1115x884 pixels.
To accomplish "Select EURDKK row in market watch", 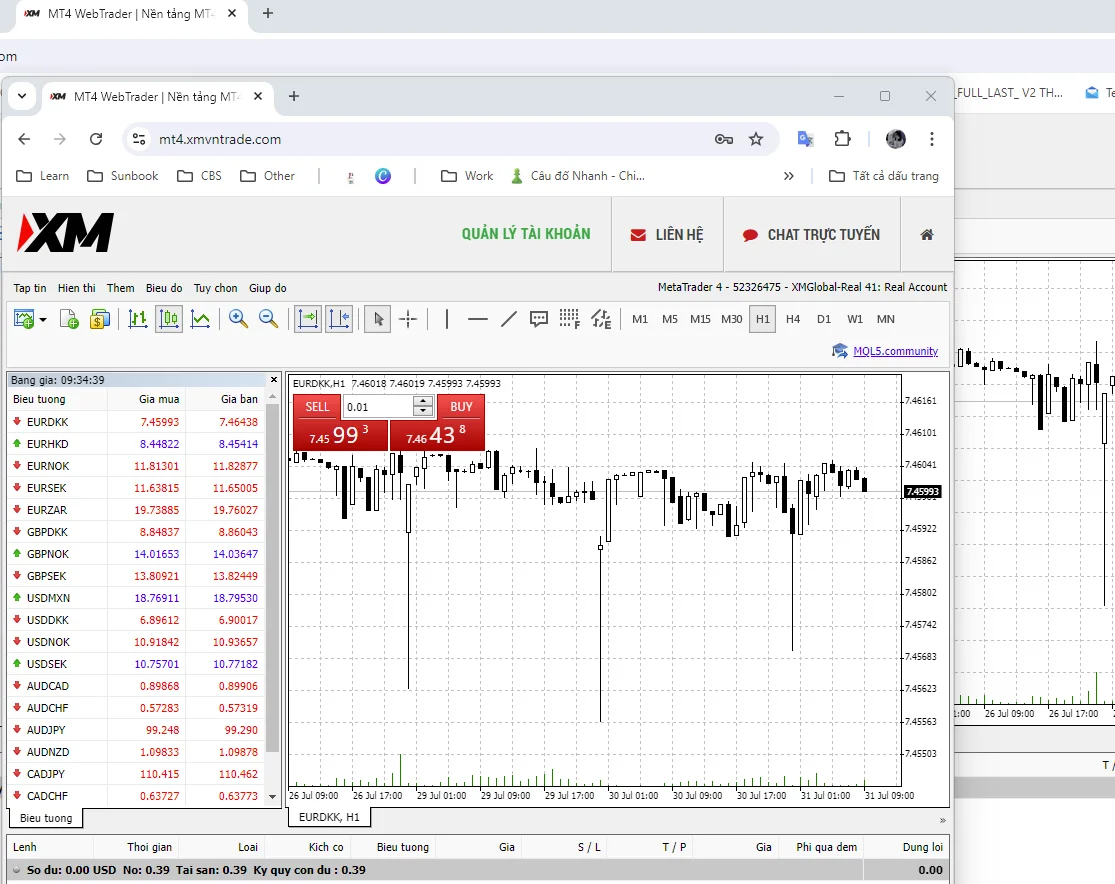I will click(x=136, y=422).
